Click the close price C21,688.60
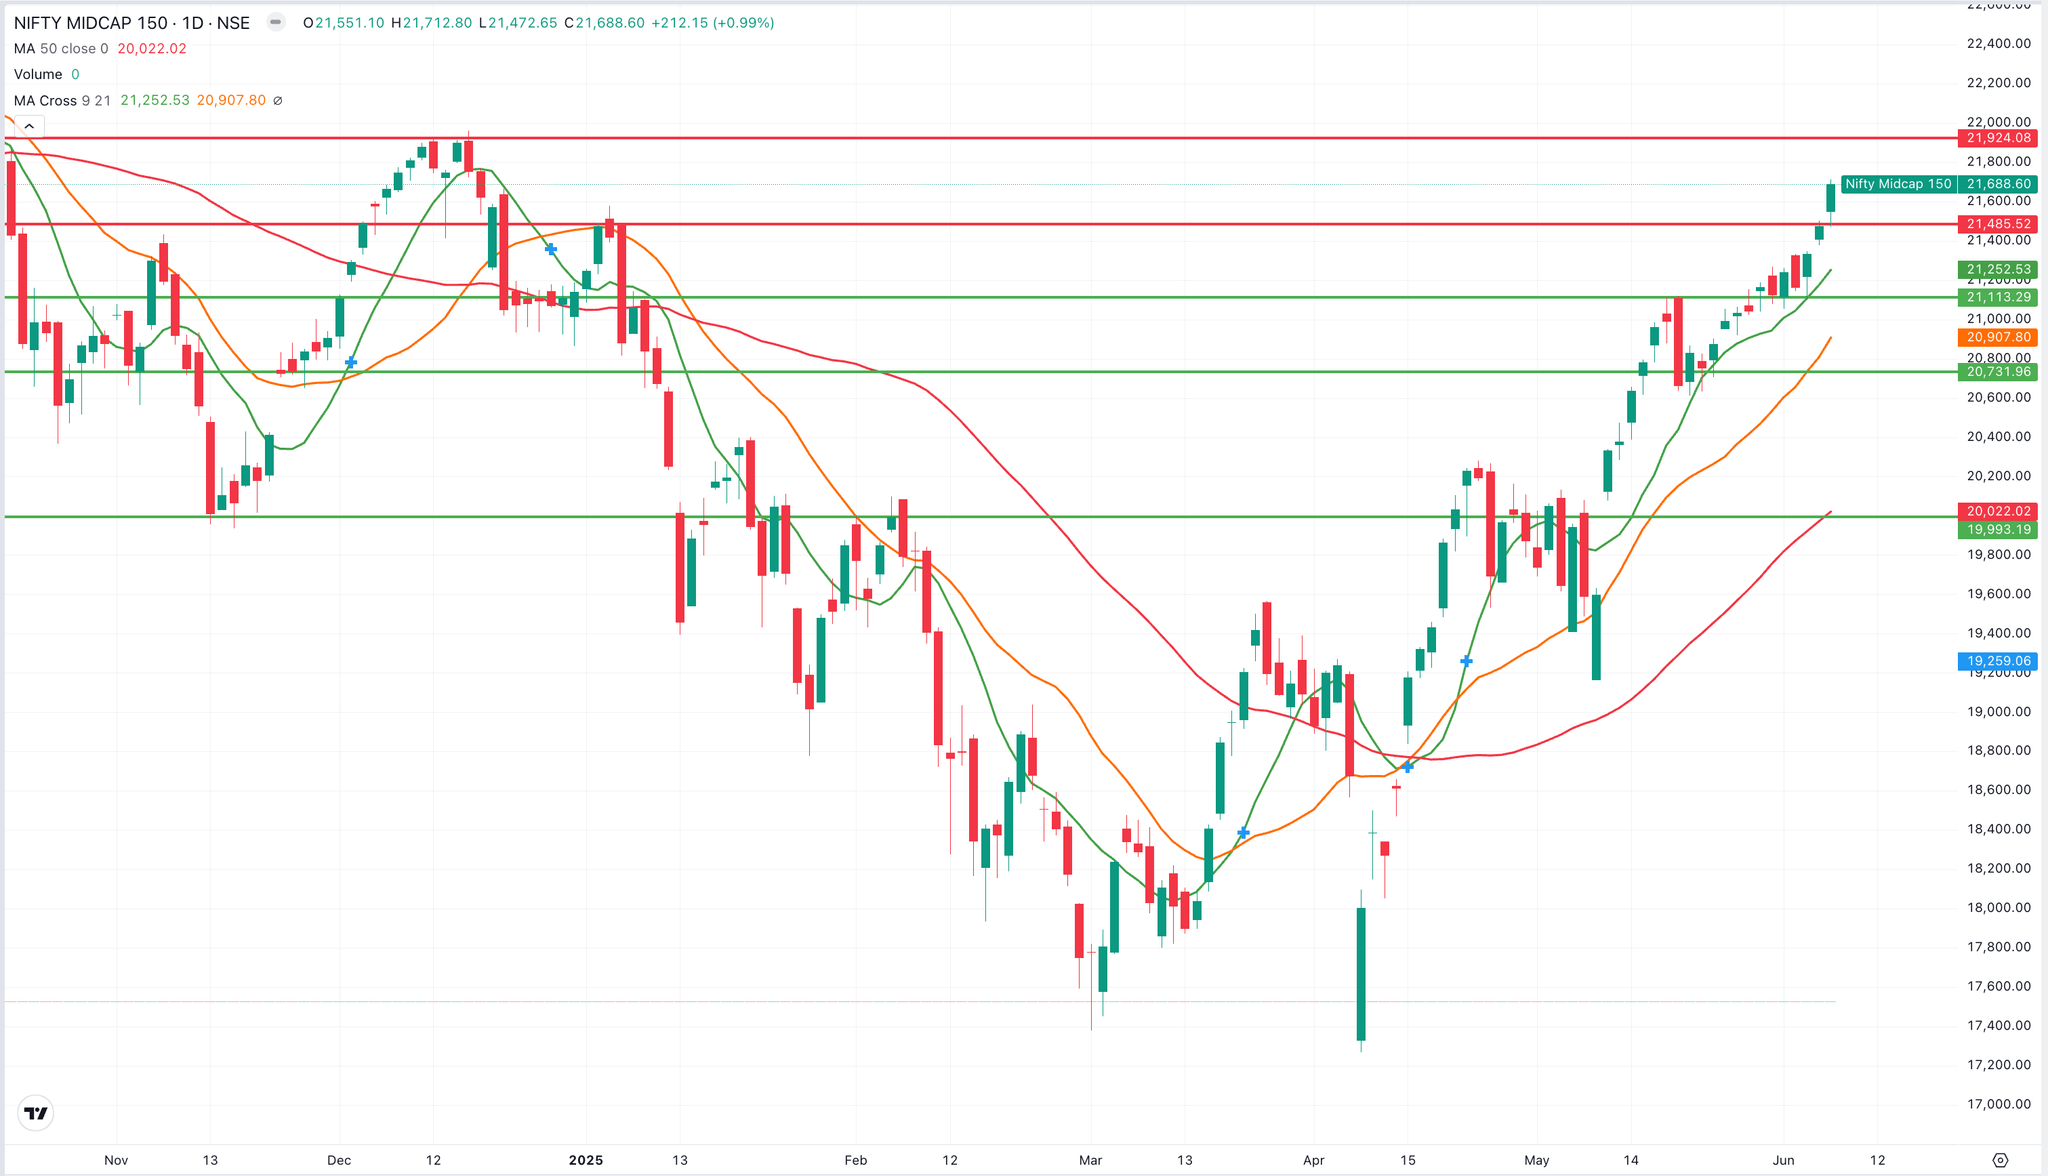 604,22
